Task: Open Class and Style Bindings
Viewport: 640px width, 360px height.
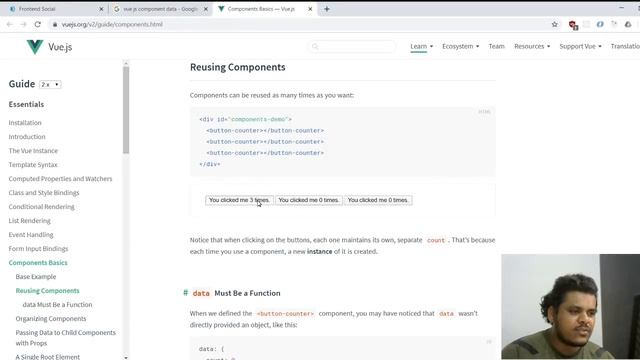Action: [44, 192]
